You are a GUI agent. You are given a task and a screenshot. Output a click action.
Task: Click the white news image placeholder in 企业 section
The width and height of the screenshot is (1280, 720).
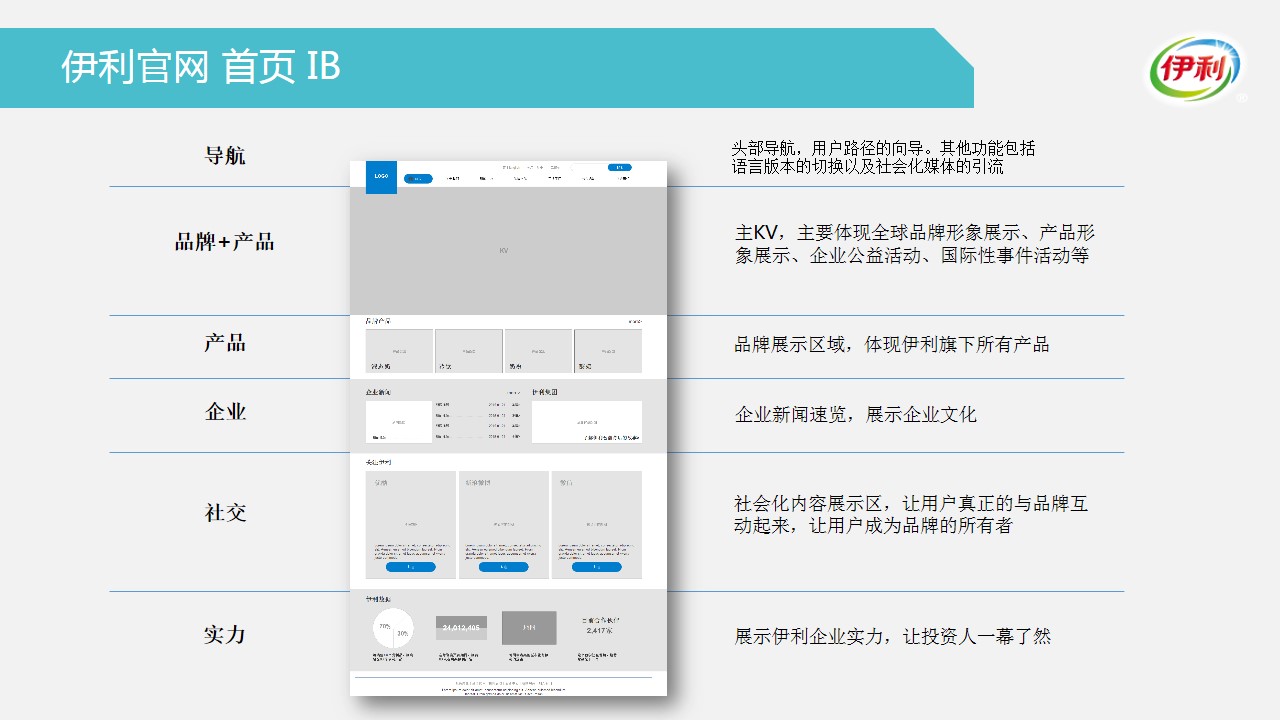pos(399,421)
